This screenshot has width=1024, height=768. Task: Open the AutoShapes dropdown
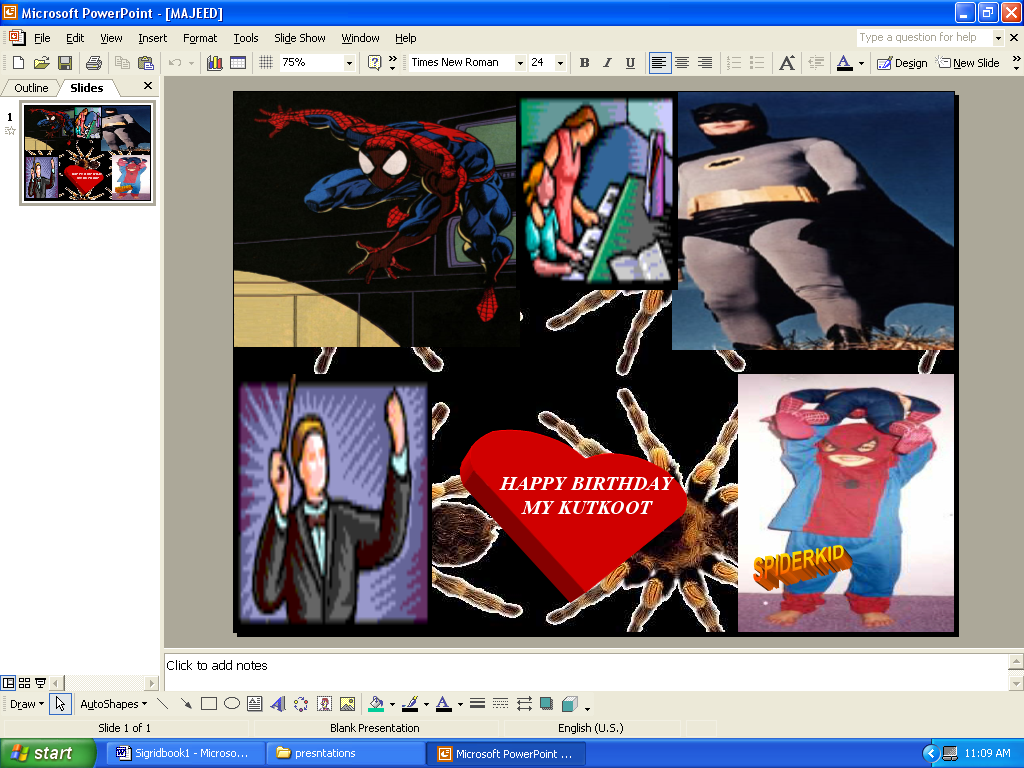pos(114,703)
